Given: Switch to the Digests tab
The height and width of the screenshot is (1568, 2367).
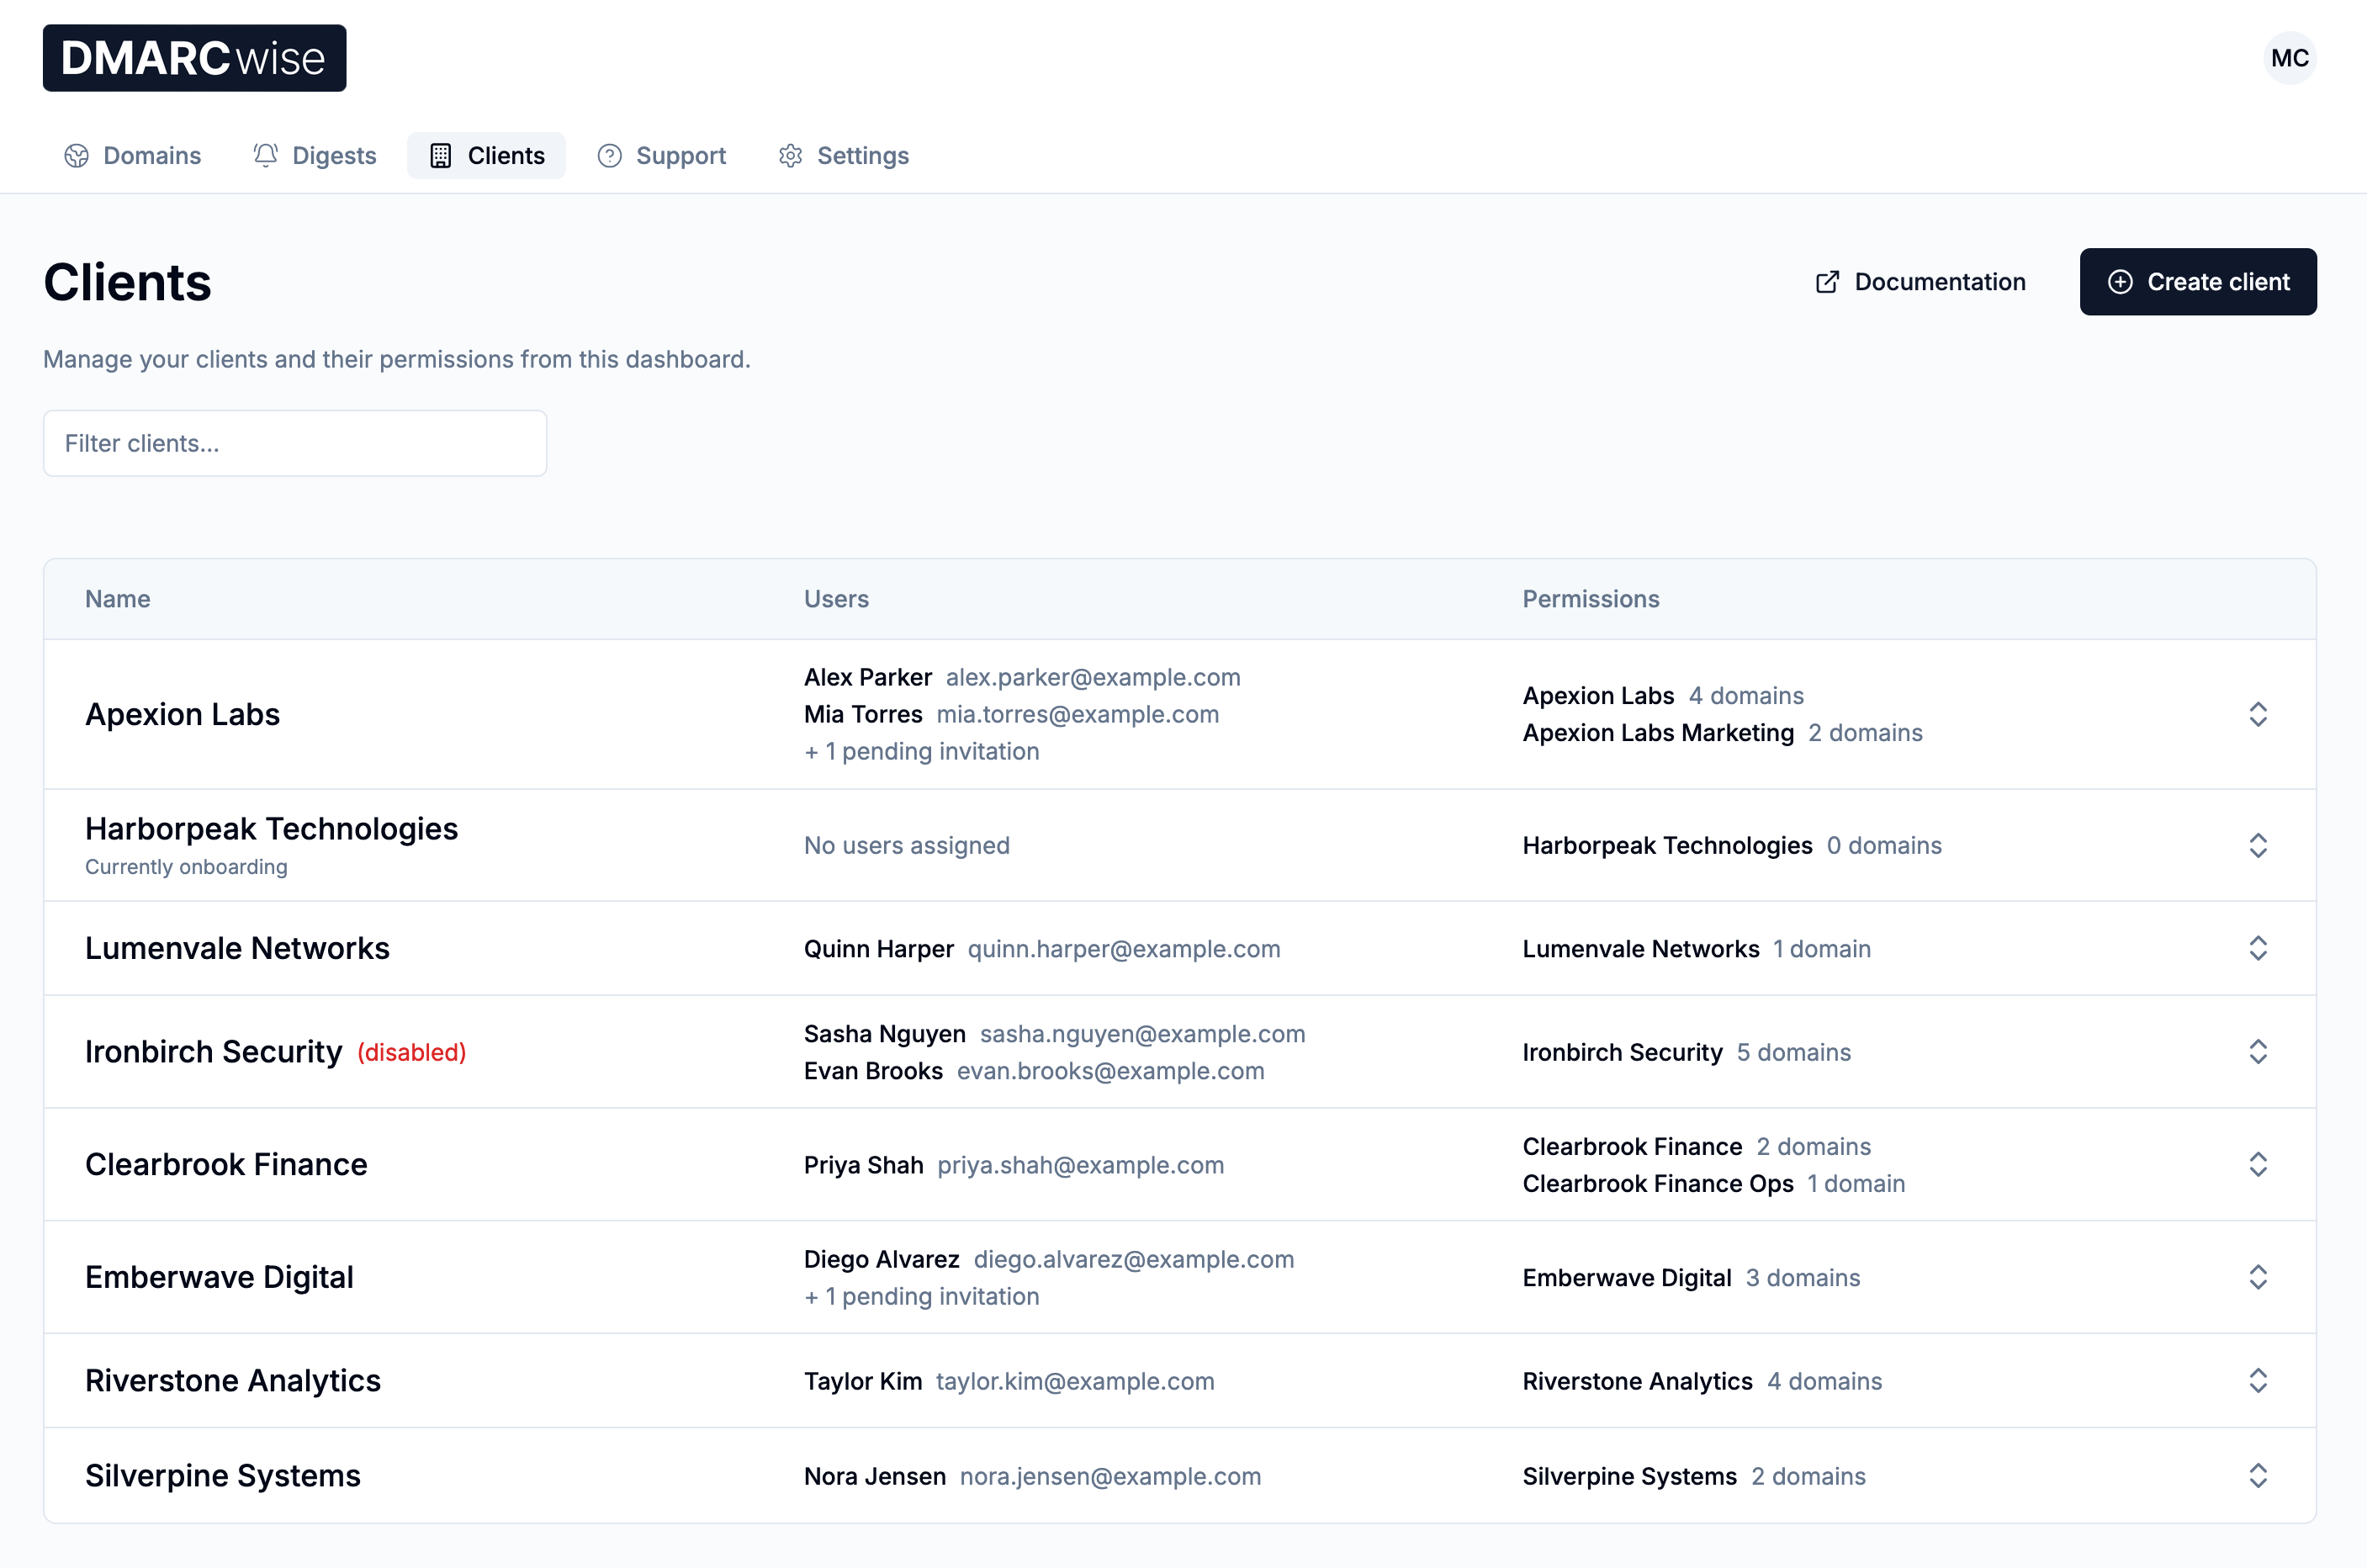Looking at the screenshot, I should coord(334,155).
